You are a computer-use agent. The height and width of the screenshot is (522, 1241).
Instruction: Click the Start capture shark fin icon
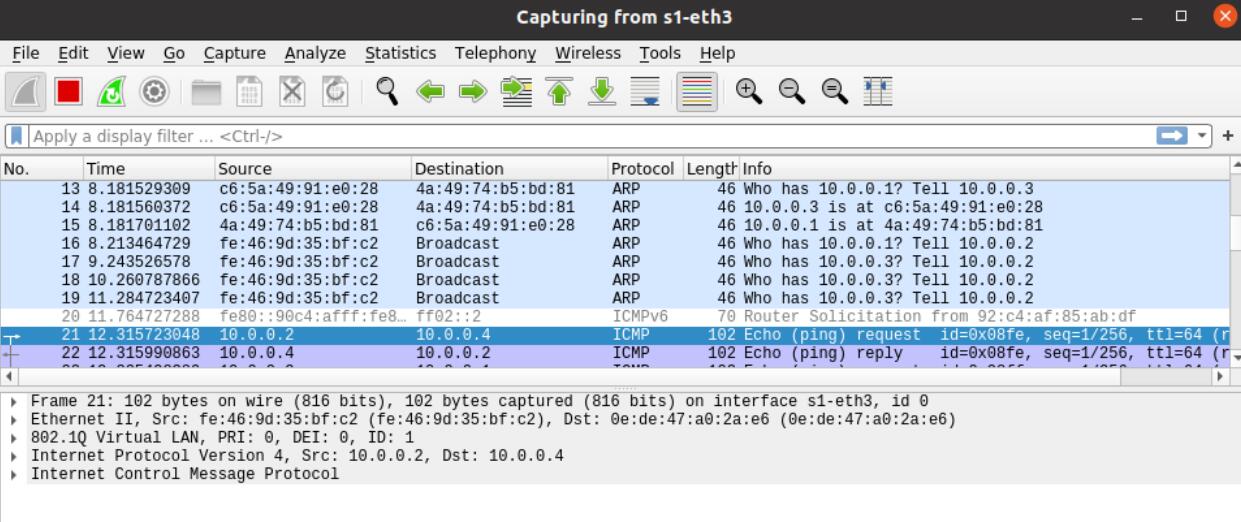(x=24, y=93)
